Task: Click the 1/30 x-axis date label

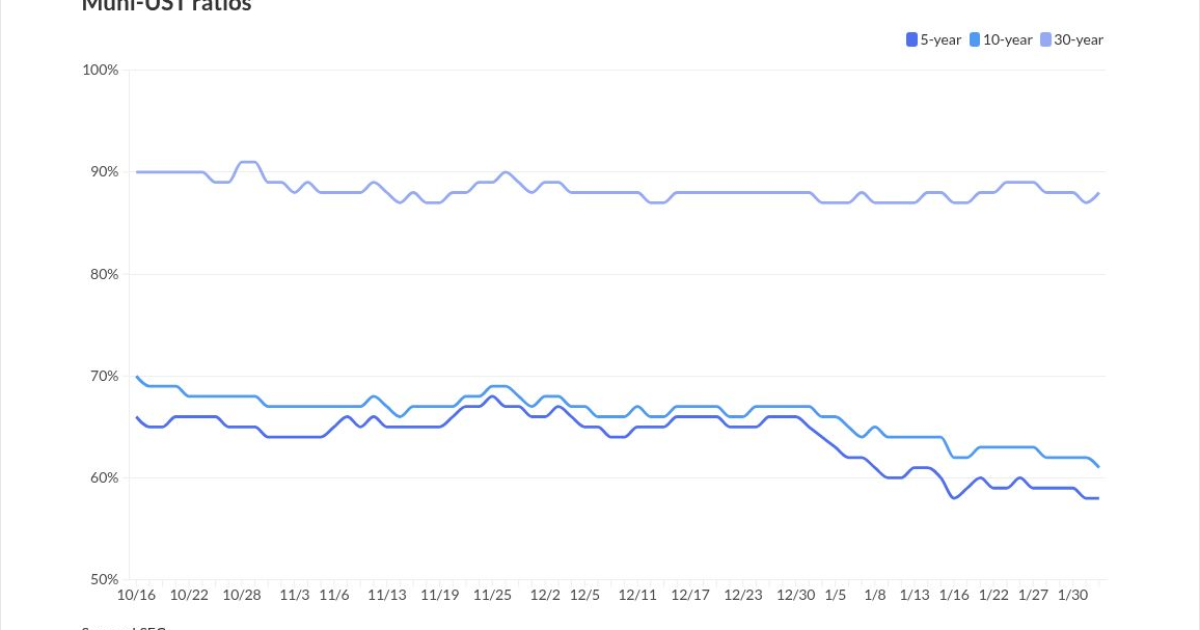Action: (1073, 595)
